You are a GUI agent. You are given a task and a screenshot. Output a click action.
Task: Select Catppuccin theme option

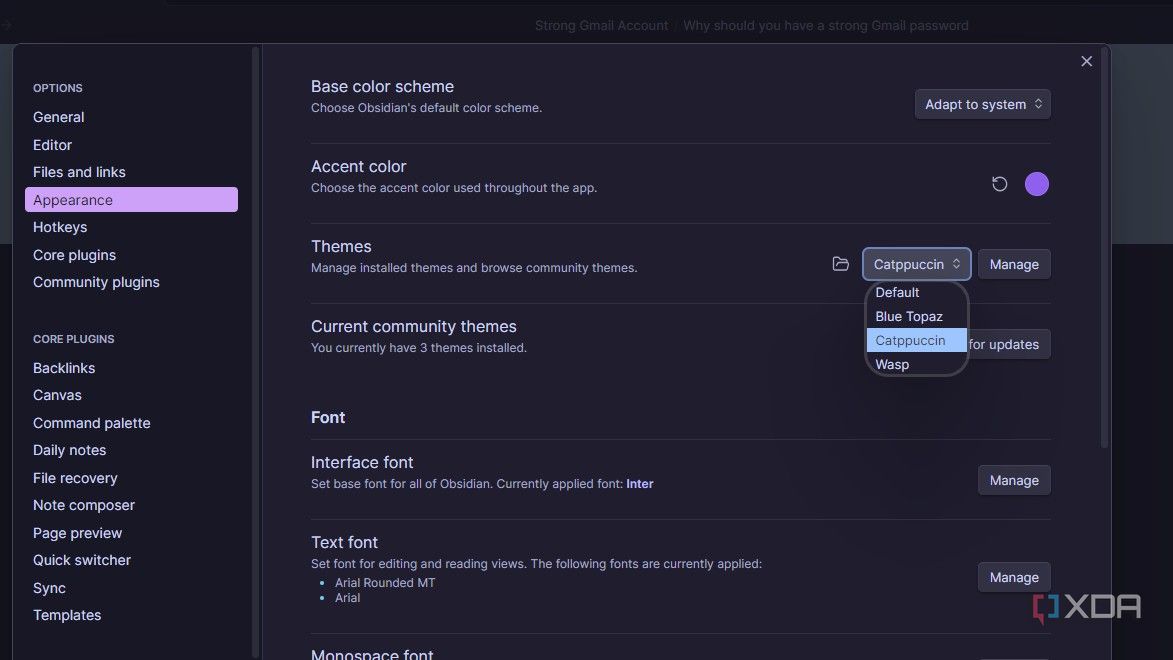click(x=916, y=340)
